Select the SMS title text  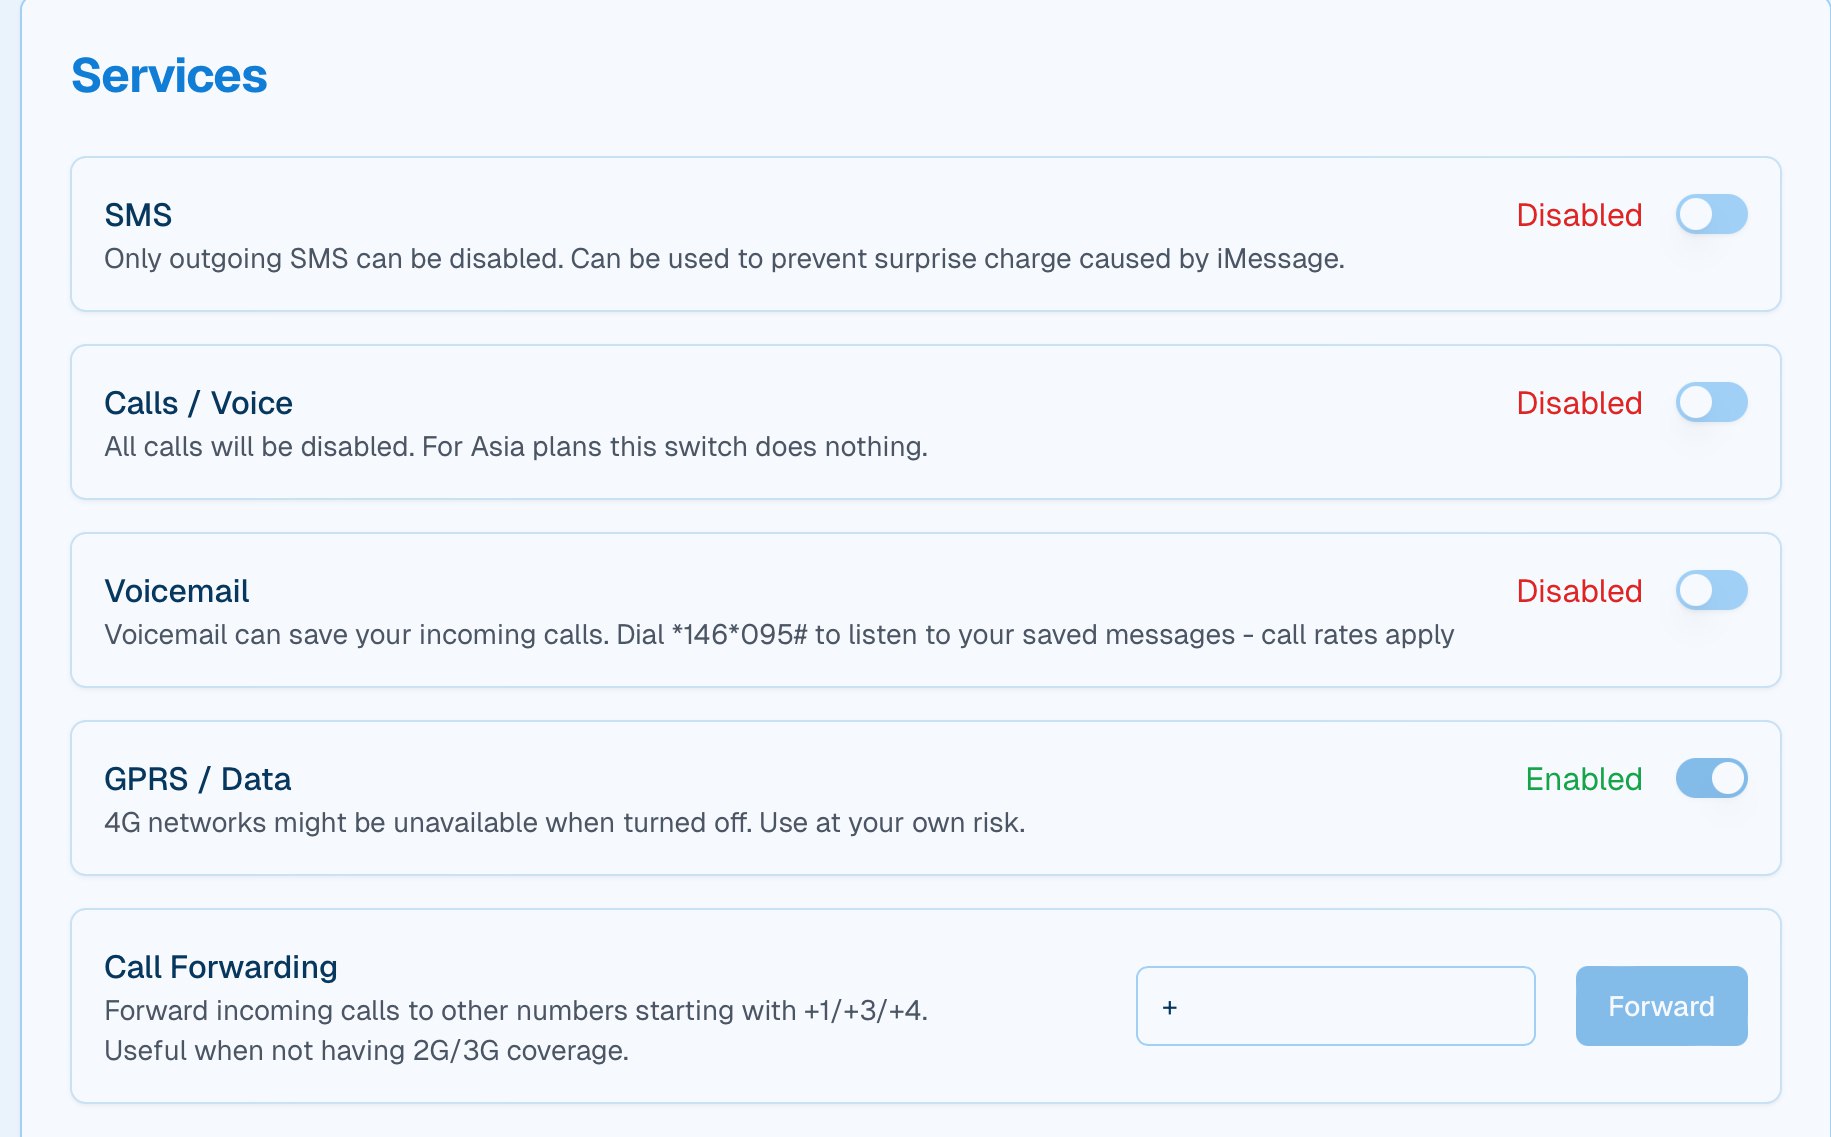[x=138, y=215]
